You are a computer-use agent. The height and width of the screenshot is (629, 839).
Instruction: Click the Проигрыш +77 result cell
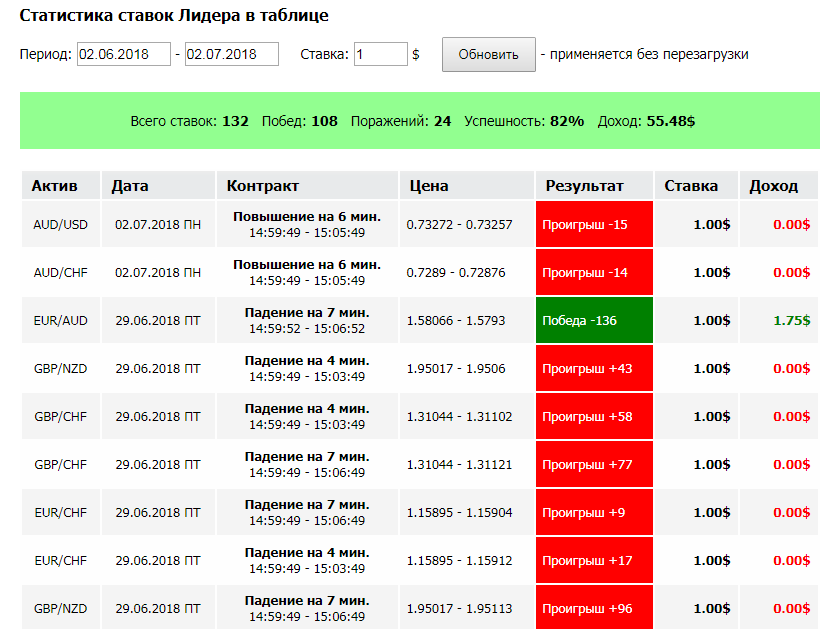click(x=594, y=465)
